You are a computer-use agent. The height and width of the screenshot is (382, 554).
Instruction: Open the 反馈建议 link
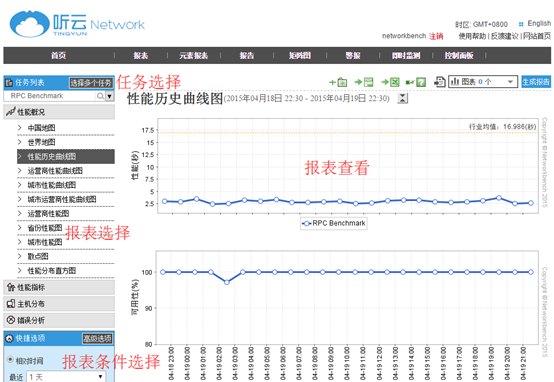click(505, 36)
